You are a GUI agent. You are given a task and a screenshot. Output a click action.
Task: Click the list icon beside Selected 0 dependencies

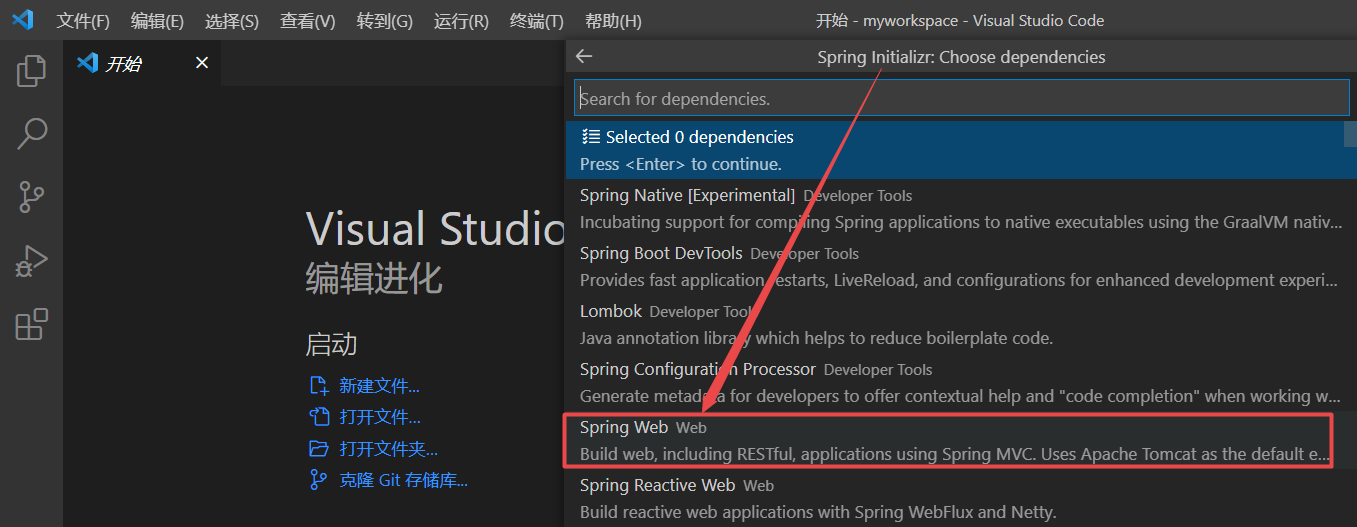click(591, 137)
